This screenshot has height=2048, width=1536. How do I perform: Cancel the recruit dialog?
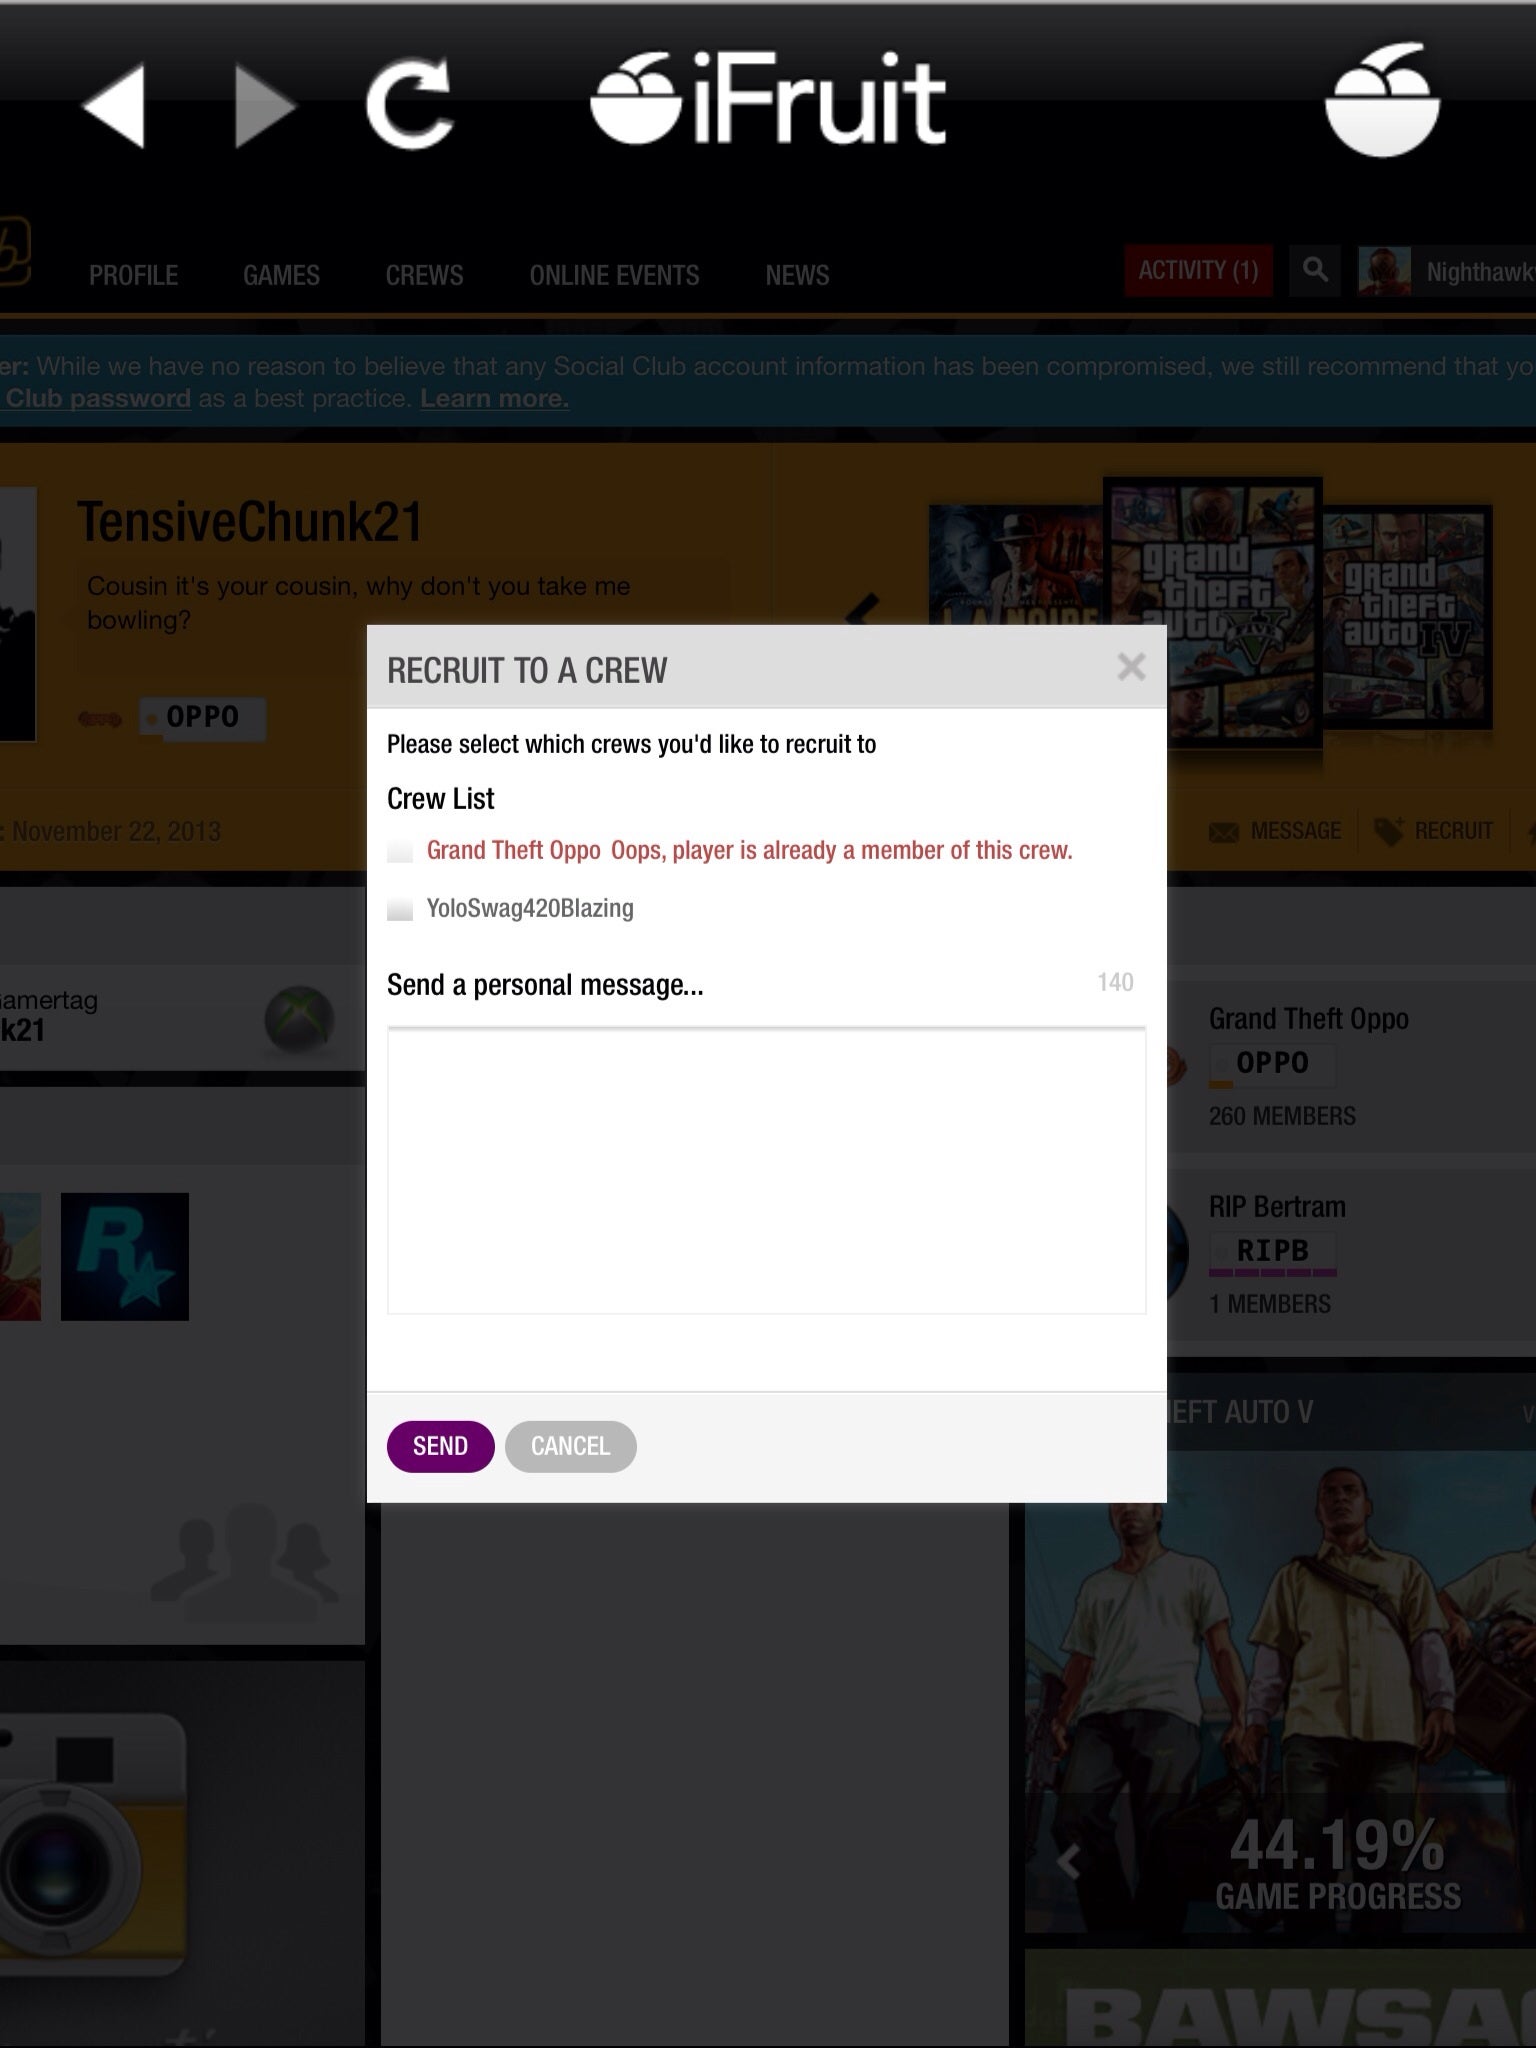point(570,1446)
